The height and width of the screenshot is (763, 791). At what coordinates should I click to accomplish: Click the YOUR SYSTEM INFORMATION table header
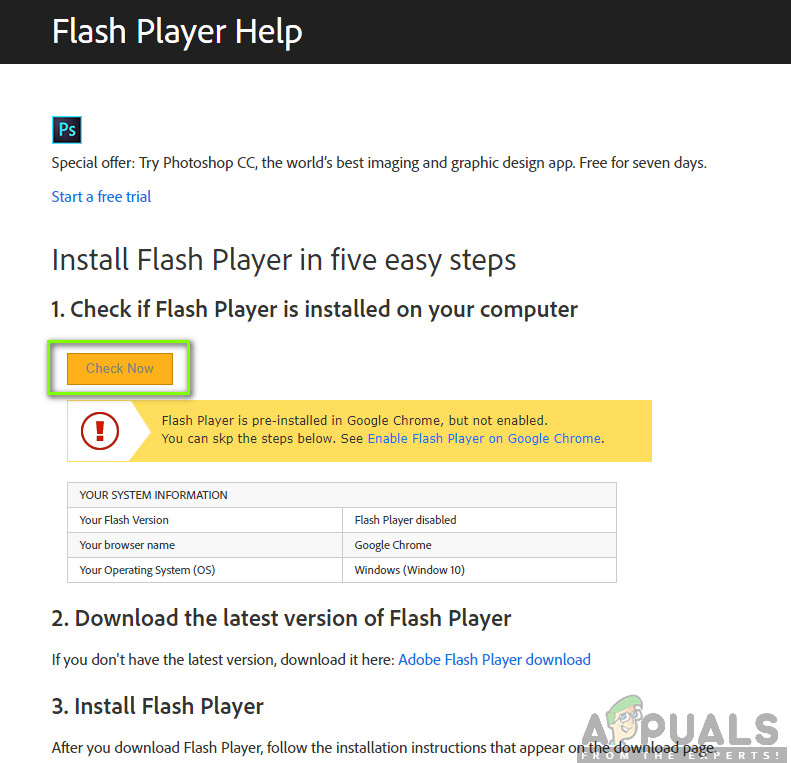click(x=342, y=495)
